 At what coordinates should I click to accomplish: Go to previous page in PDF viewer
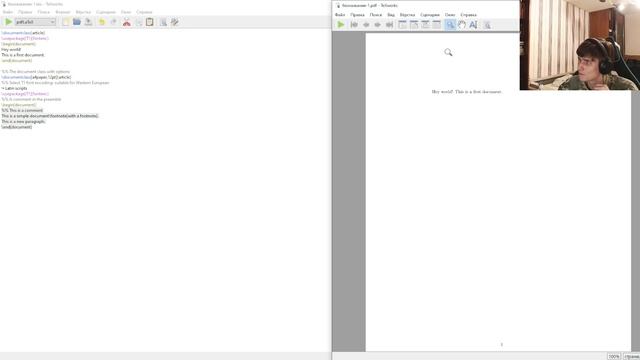(366, 25)
